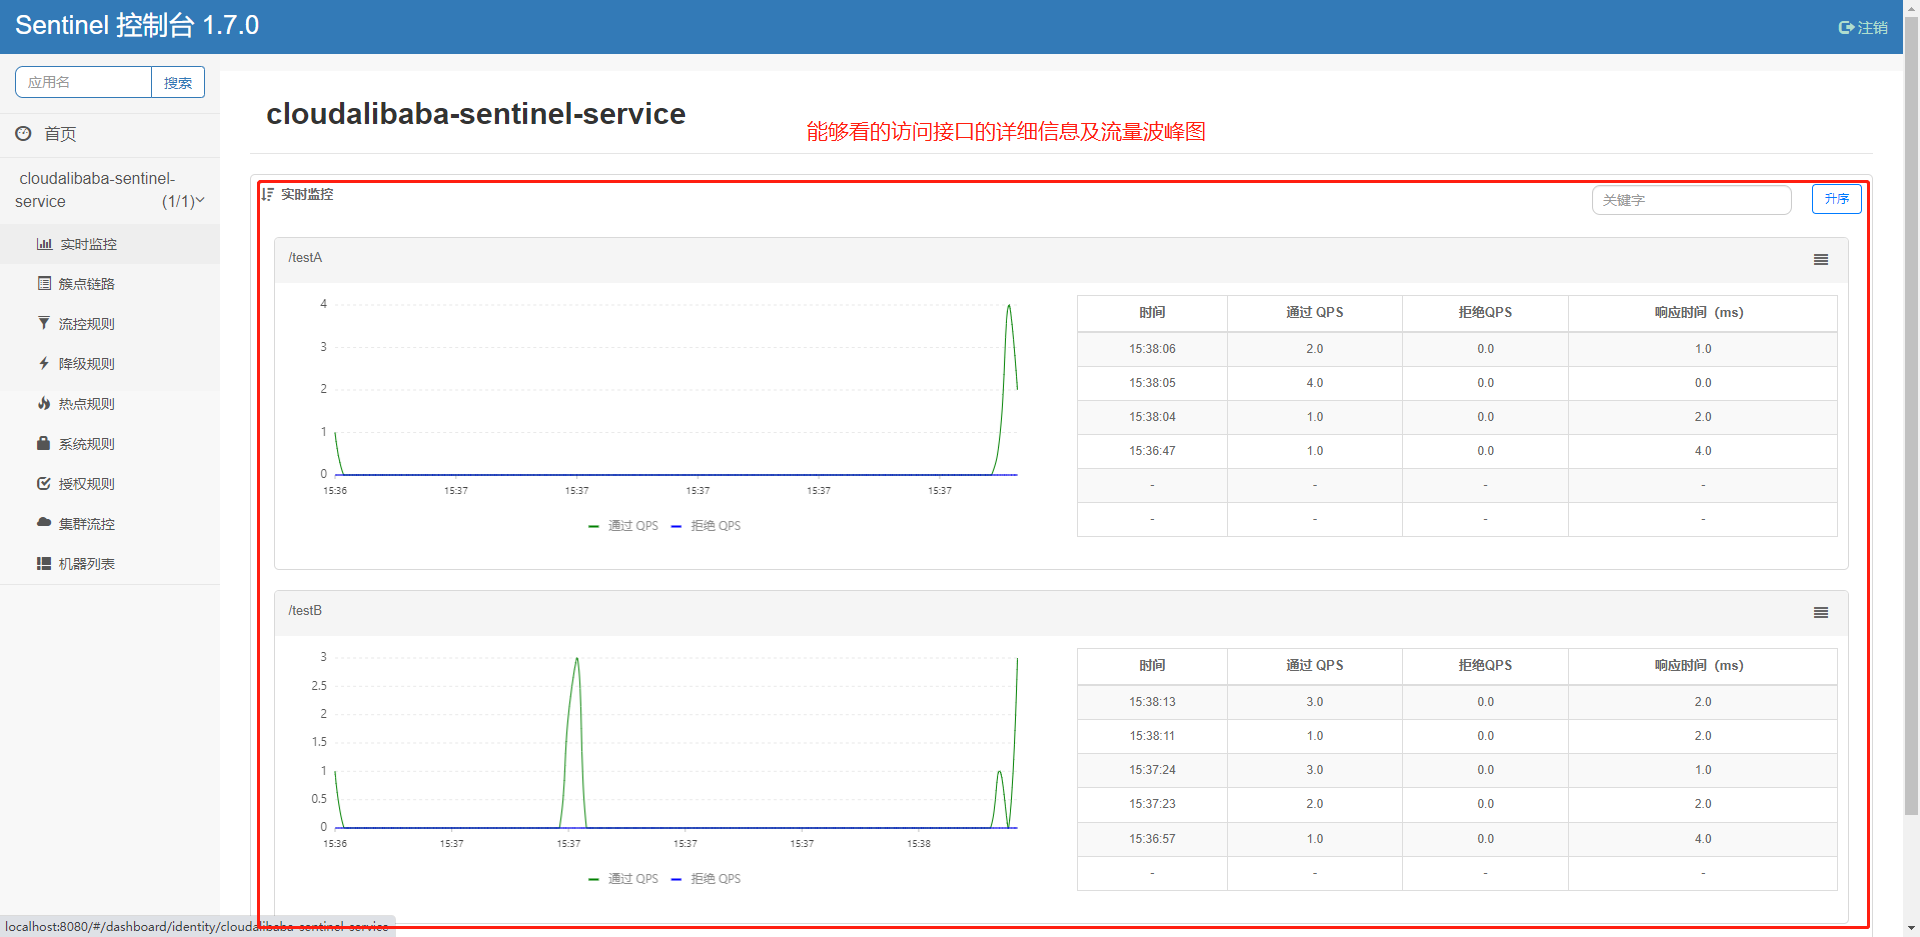Click the dashboard icon next to 首页
Viewport: 1920px width, 937px height.
tap(24, 133)
